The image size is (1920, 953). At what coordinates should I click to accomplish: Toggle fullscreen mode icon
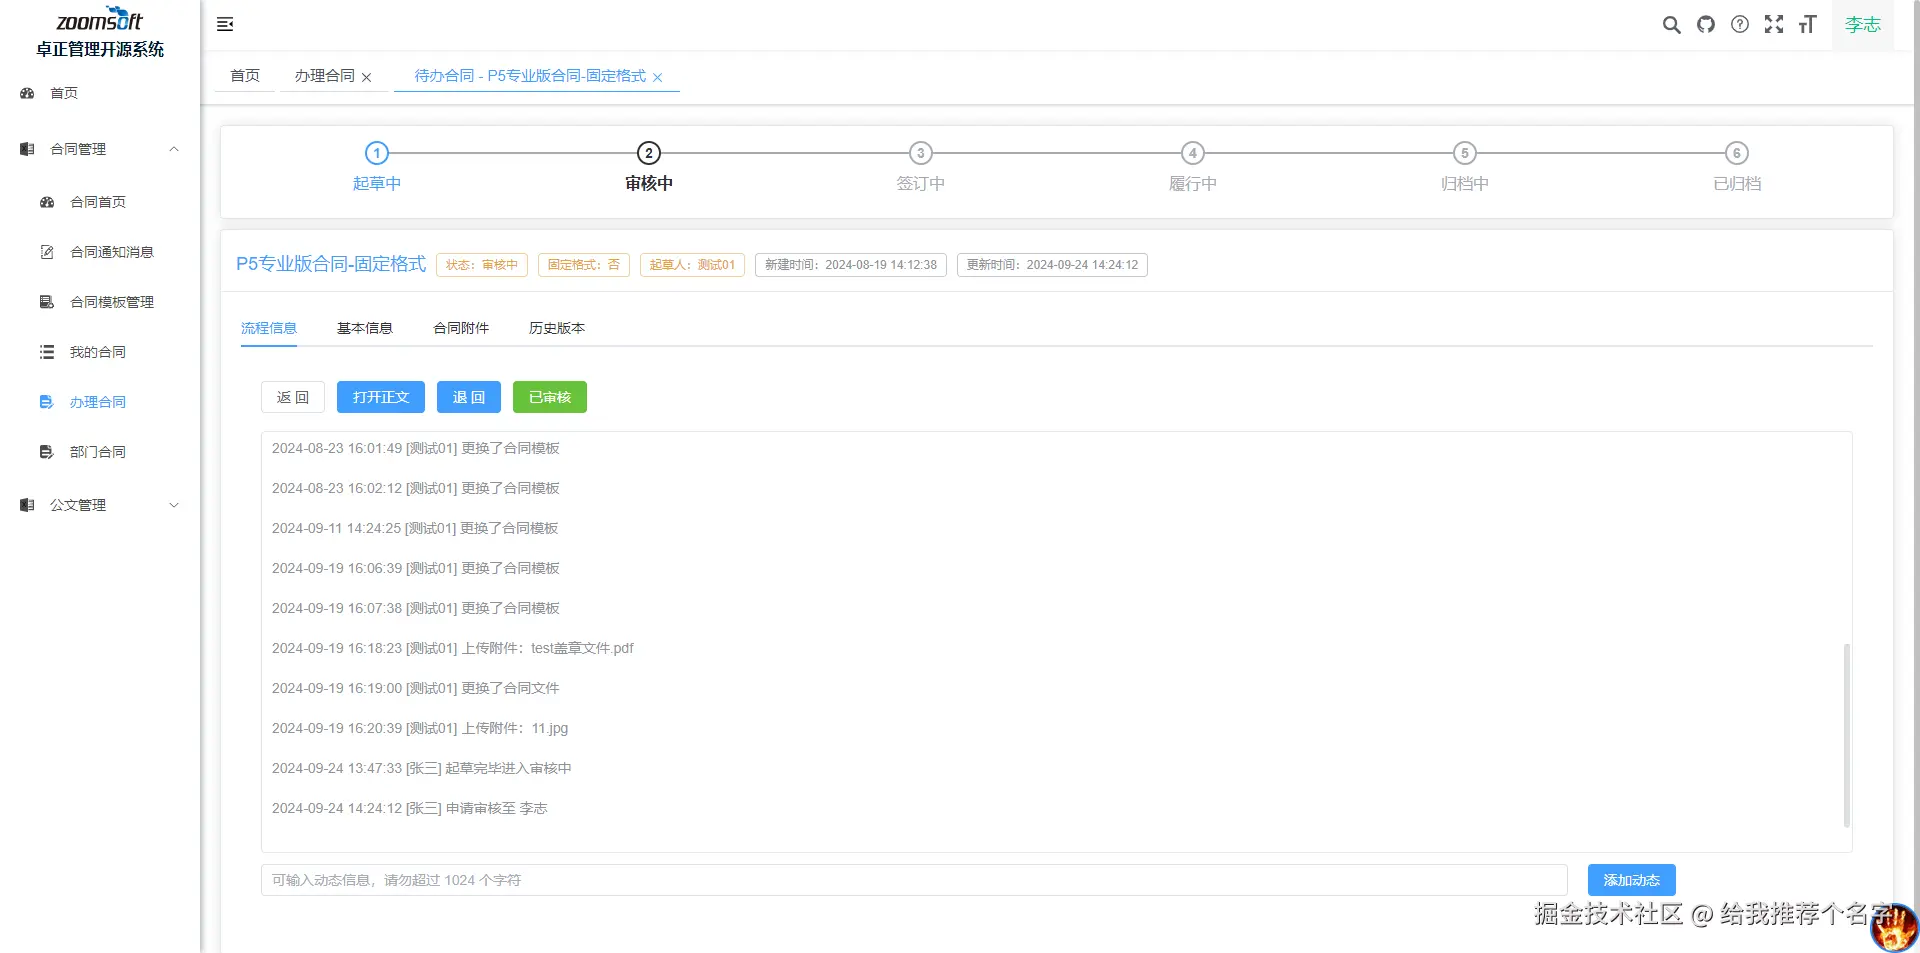[1774, 25]
